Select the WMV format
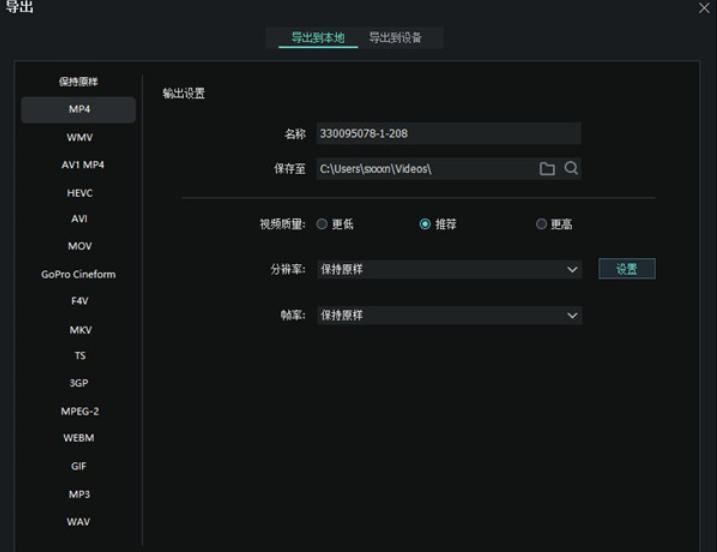Image resolution: width=717 pixels, height=552 pixels. (80, 137)
